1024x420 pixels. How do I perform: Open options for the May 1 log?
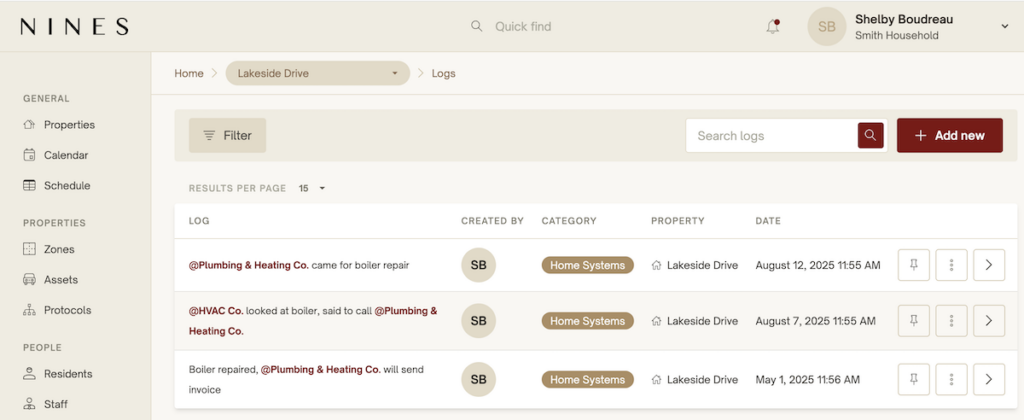(952, 379)
